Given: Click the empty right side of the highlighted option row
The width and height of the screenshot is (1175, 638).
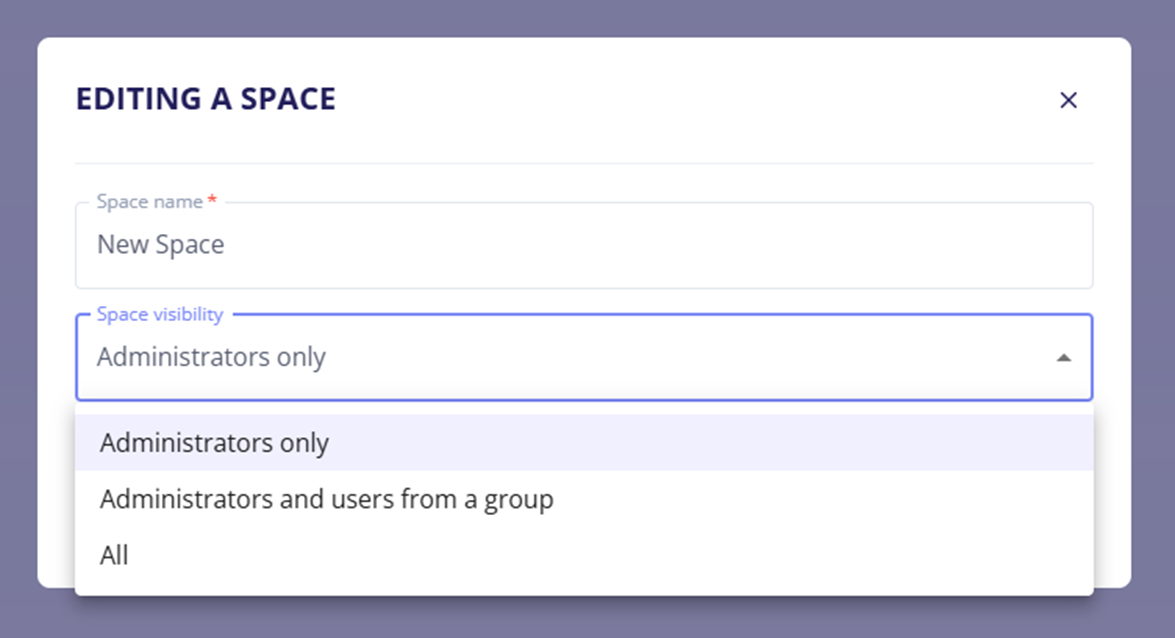Looking at the screenshot, I should pos(800,443).
